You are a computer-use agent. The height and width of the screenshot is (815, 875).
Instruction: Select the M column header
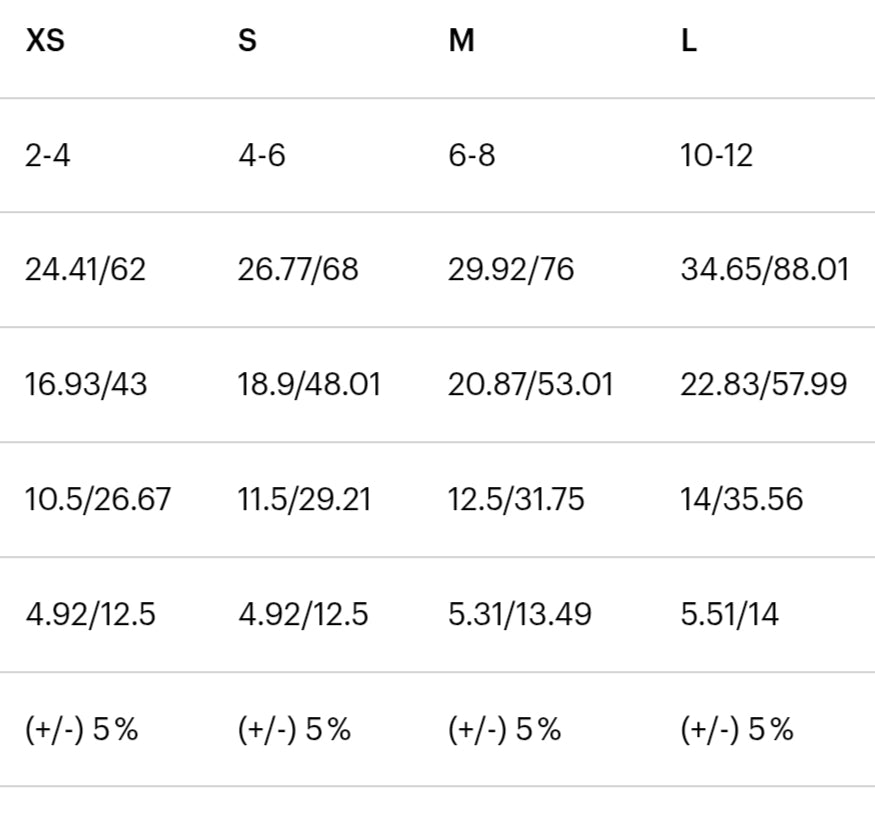pos(461,40)
